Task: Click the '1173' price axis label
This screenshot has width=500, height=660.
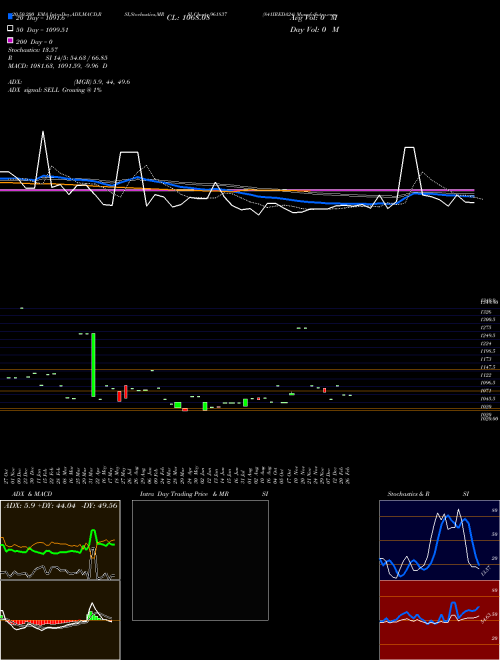Action: click(x=486, y=359)
